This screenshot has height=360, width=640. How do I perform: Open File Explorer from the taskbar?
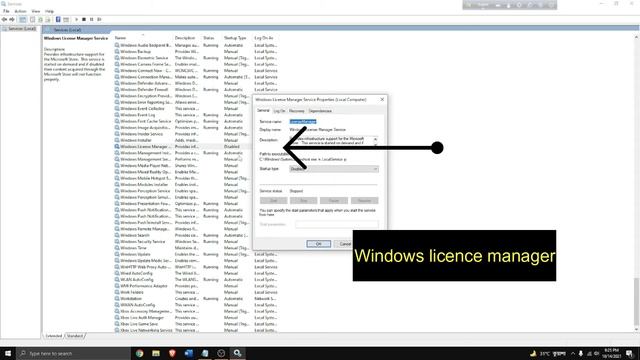click(x=156, y=353)
